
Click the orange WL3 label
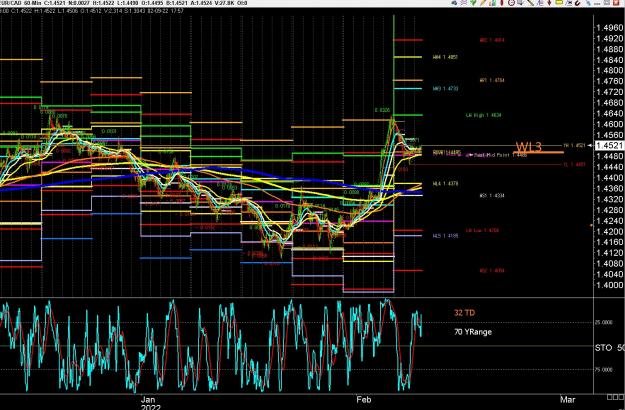(529, 147)
